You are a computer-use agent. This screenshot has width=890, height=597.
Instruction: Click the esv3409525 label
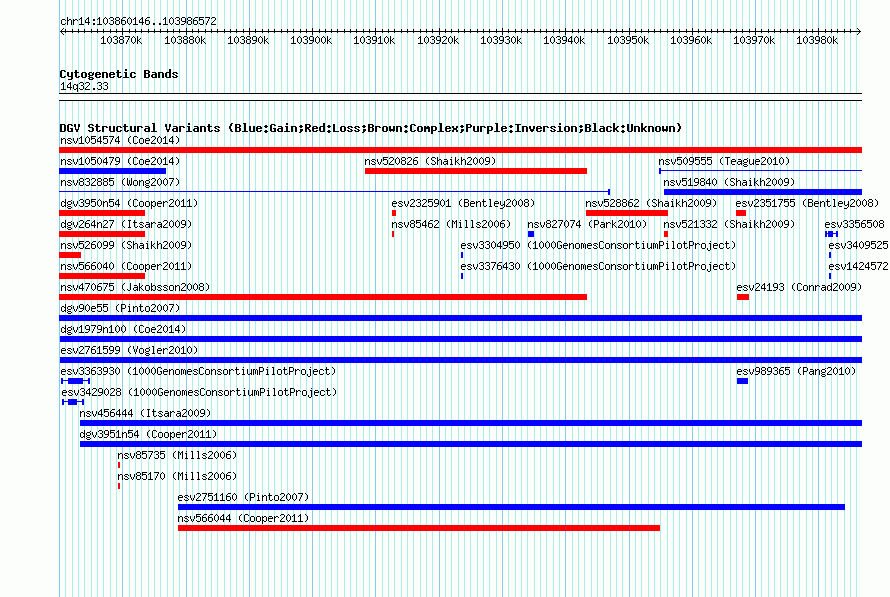pos(858,245)
